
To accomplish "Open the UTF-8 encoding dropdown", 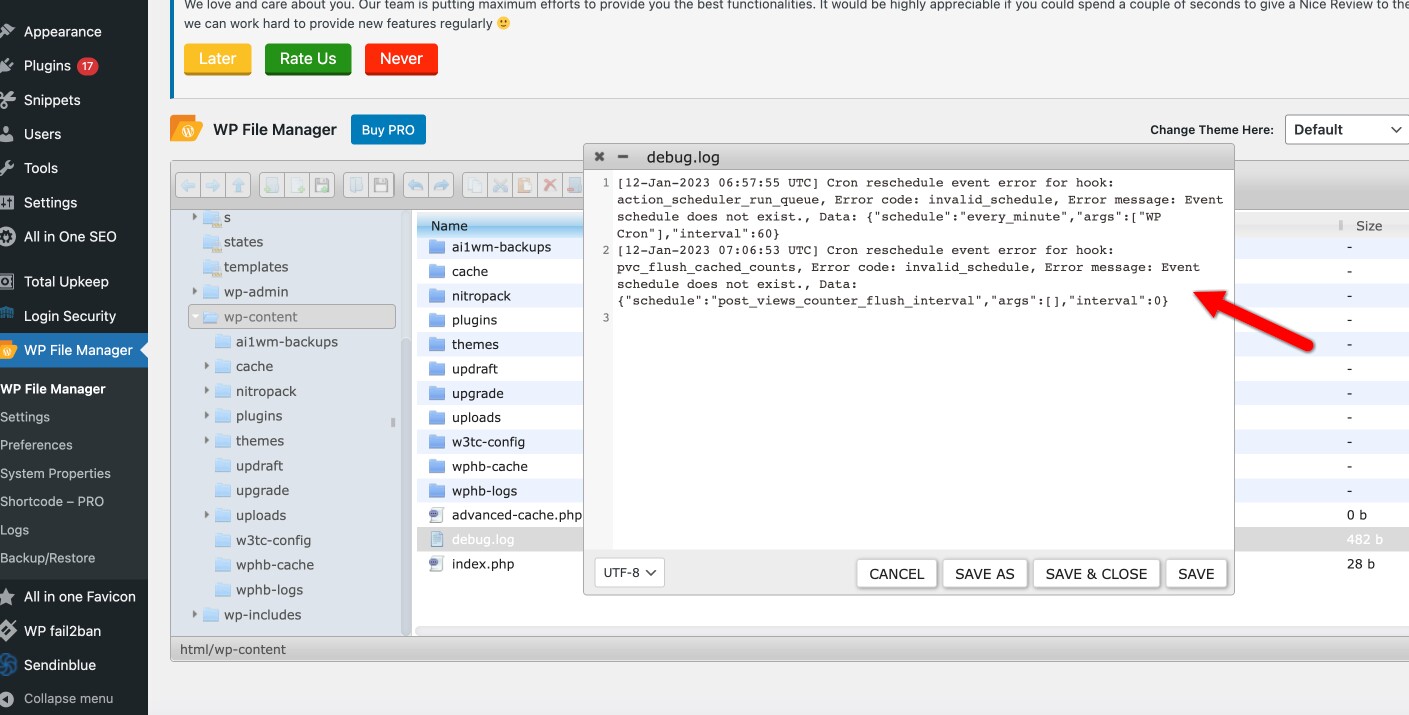I will 629,573.
